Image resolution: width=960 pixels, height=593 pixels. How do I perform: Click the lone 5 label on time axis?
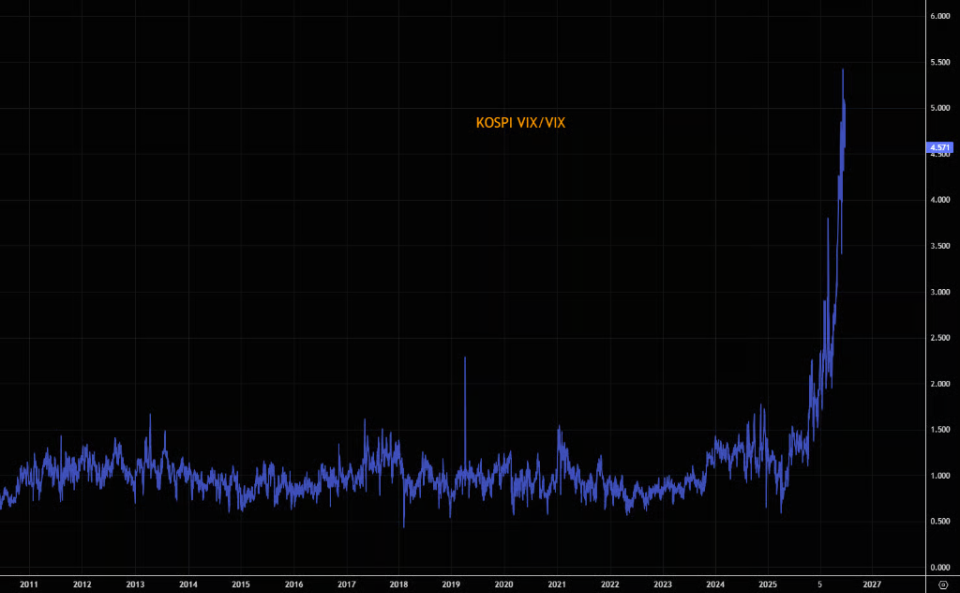click(x=820, y=584)
